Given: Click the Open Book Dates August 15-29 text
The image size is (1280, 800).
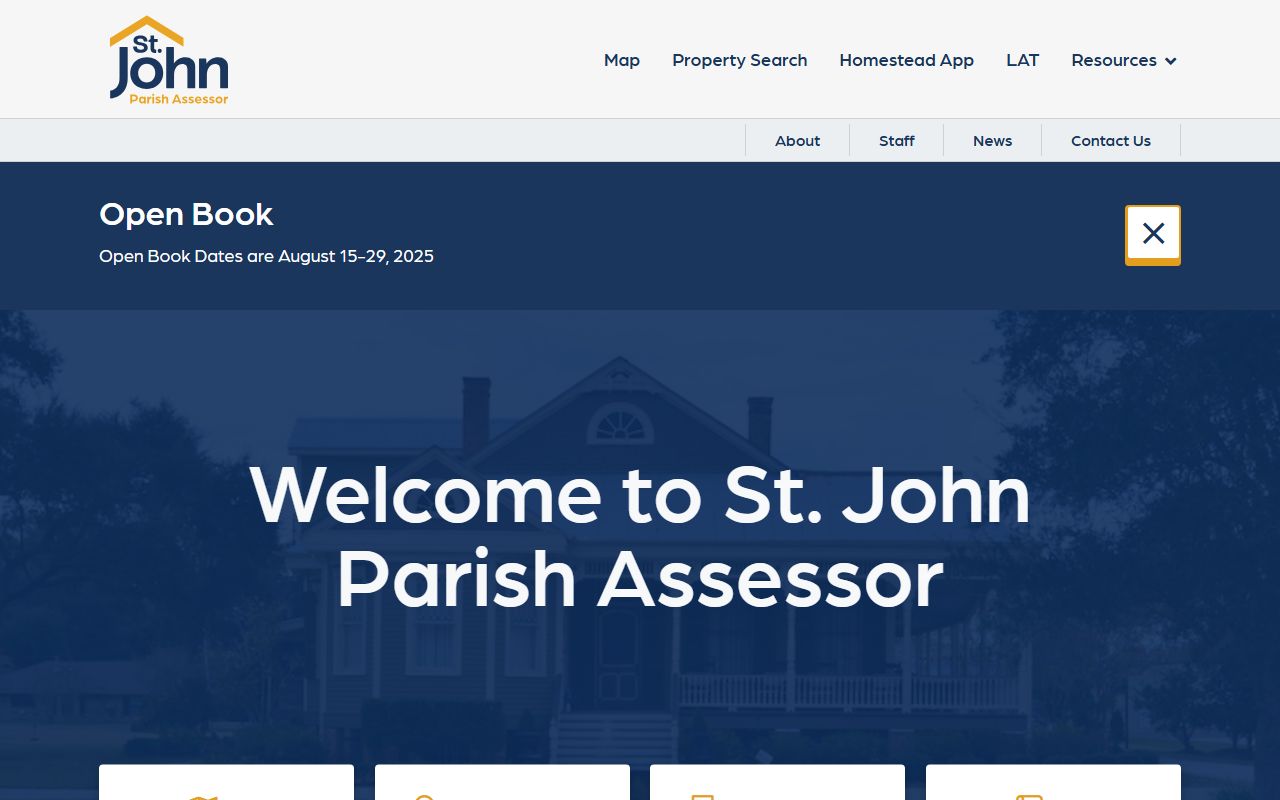Looking at the screenshot, I should click(x=267, y=256).
